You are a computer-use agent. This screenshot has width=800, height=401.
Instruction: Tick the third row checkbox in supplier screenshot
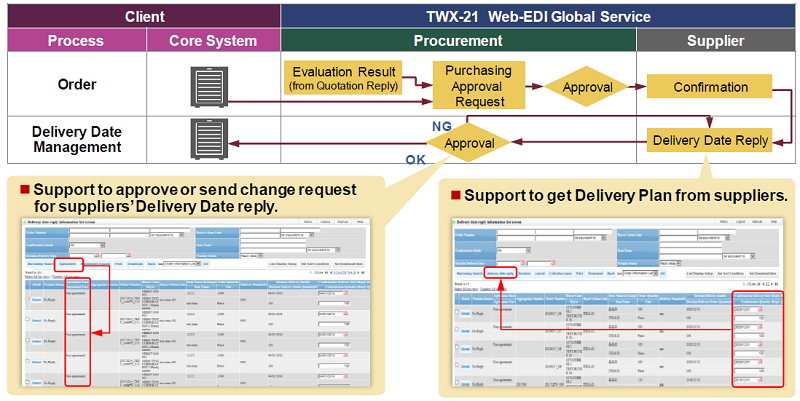tap(457, 347)
